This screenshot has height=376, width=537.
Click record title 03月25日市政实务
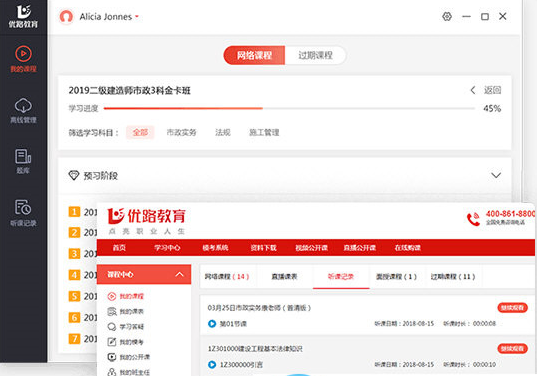coord(259,308)
